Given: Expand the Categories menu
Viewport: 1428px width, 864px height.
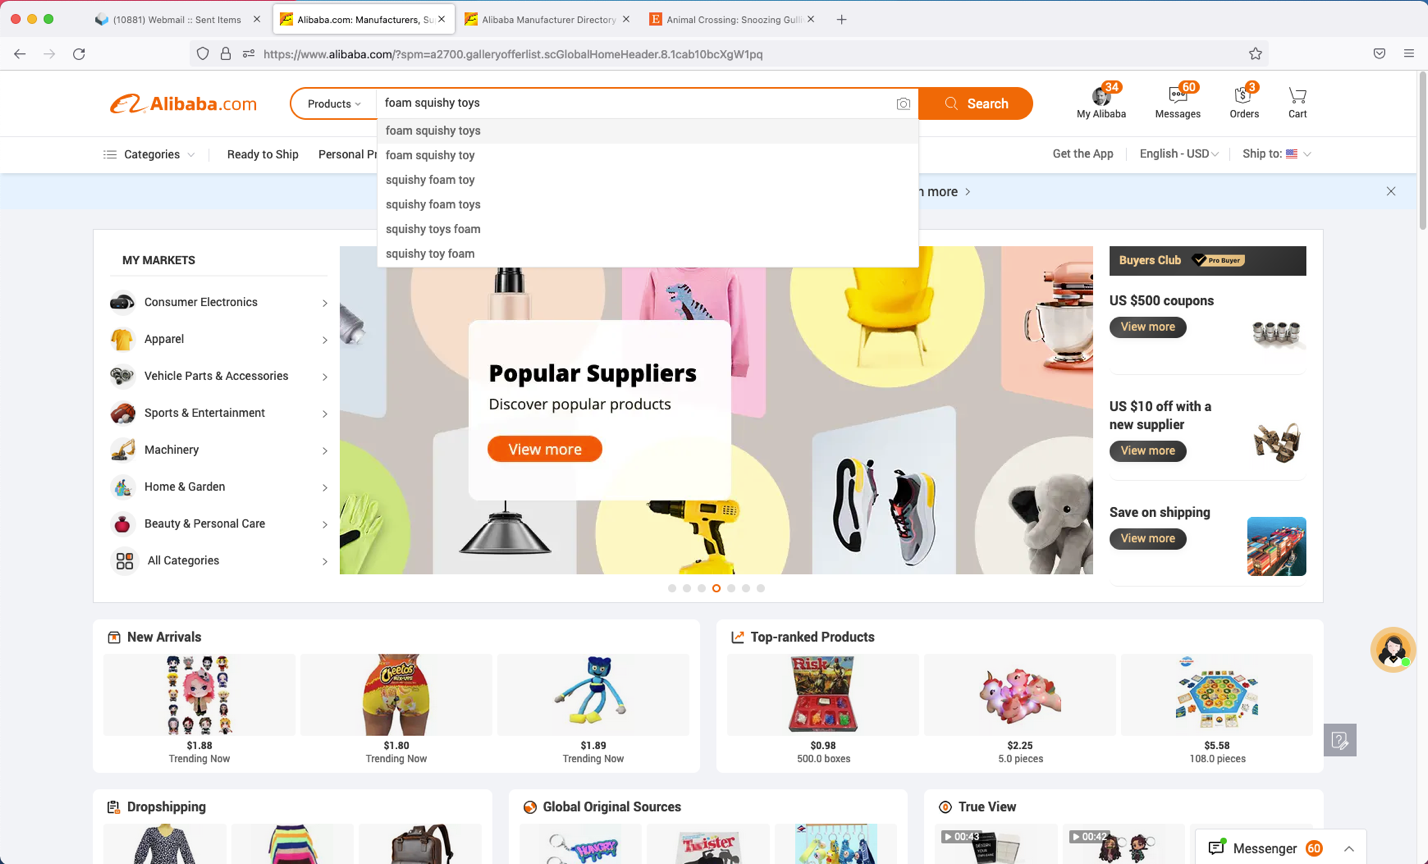Looking at the screenshot, I should [x=149, y=154].
